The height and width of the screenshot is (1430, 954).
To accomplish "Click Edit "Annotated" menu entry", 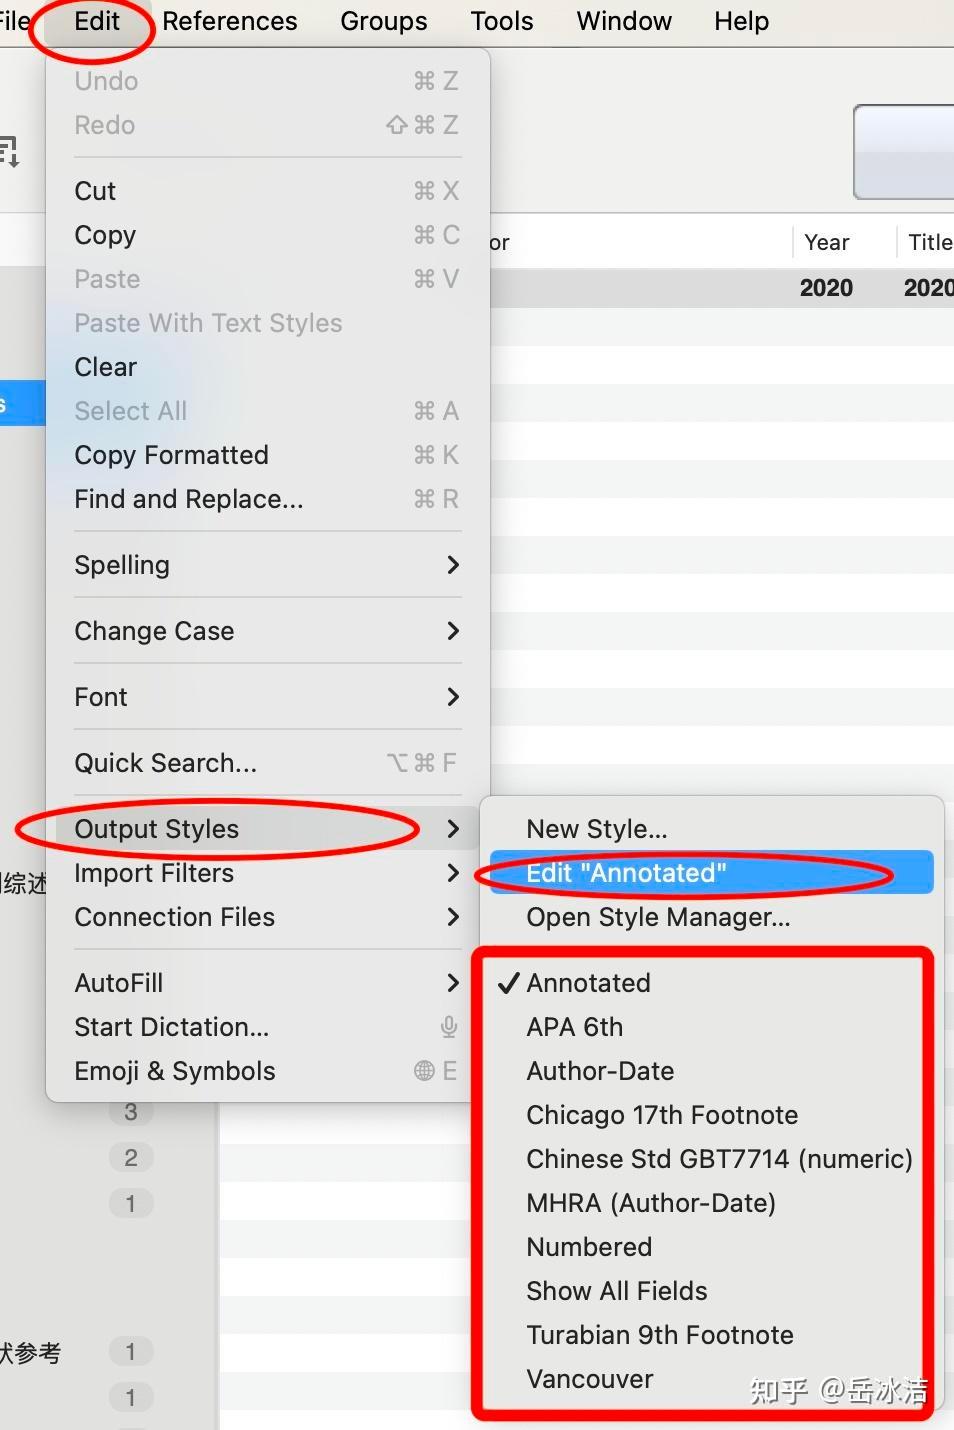I will coord(626,873).
